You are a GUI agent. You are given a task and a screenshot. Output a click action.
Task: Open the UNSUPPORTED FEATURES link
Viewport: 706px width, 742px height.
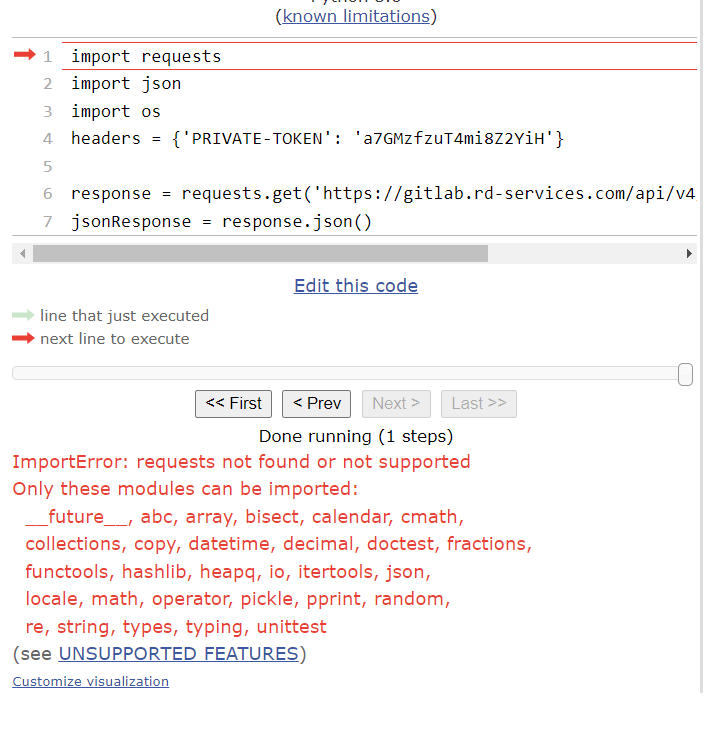click(178, 654)
